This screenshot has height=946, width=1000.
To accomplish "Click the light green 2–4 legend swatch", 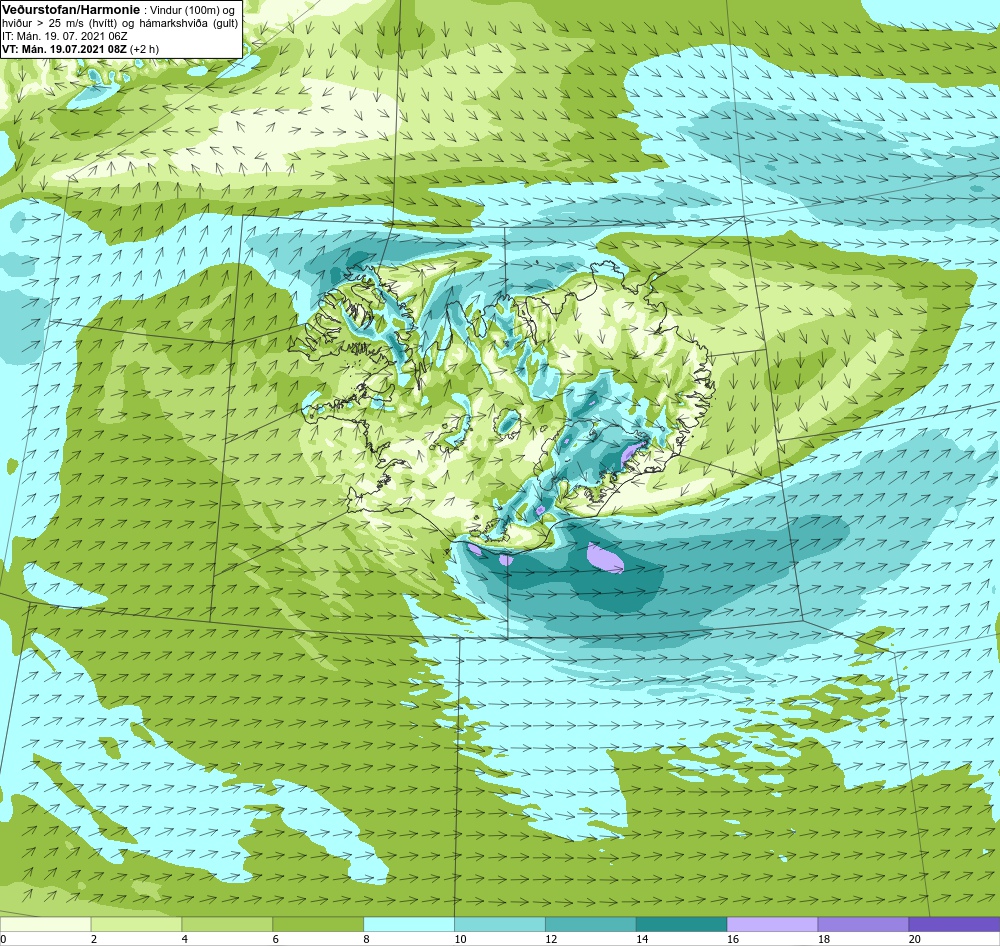I will coord(136,924).
